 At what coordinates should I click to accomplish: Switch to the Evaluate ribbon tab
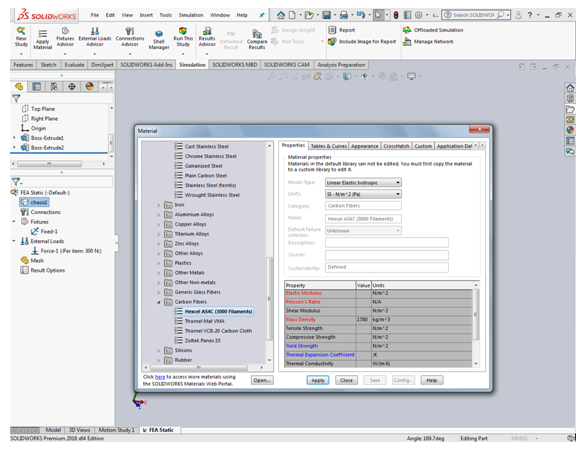coord(74,65)
